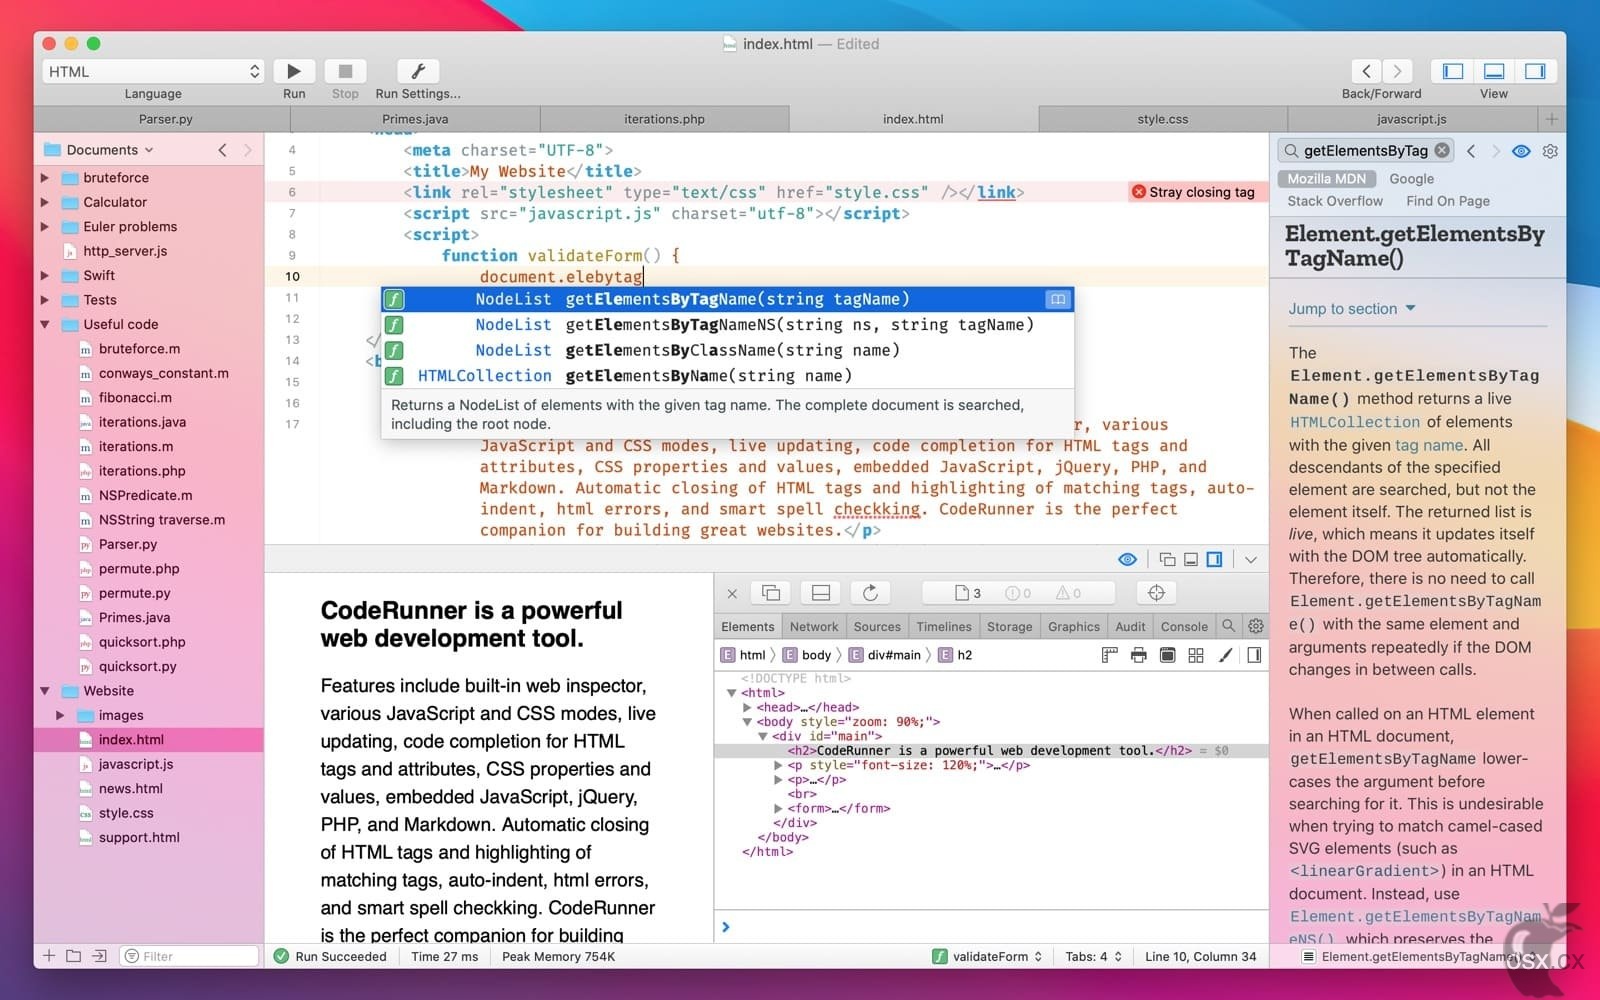Expand the bruteforce folder
The height and width of the screenshot is (1000, 1600).
pos(45,178)
